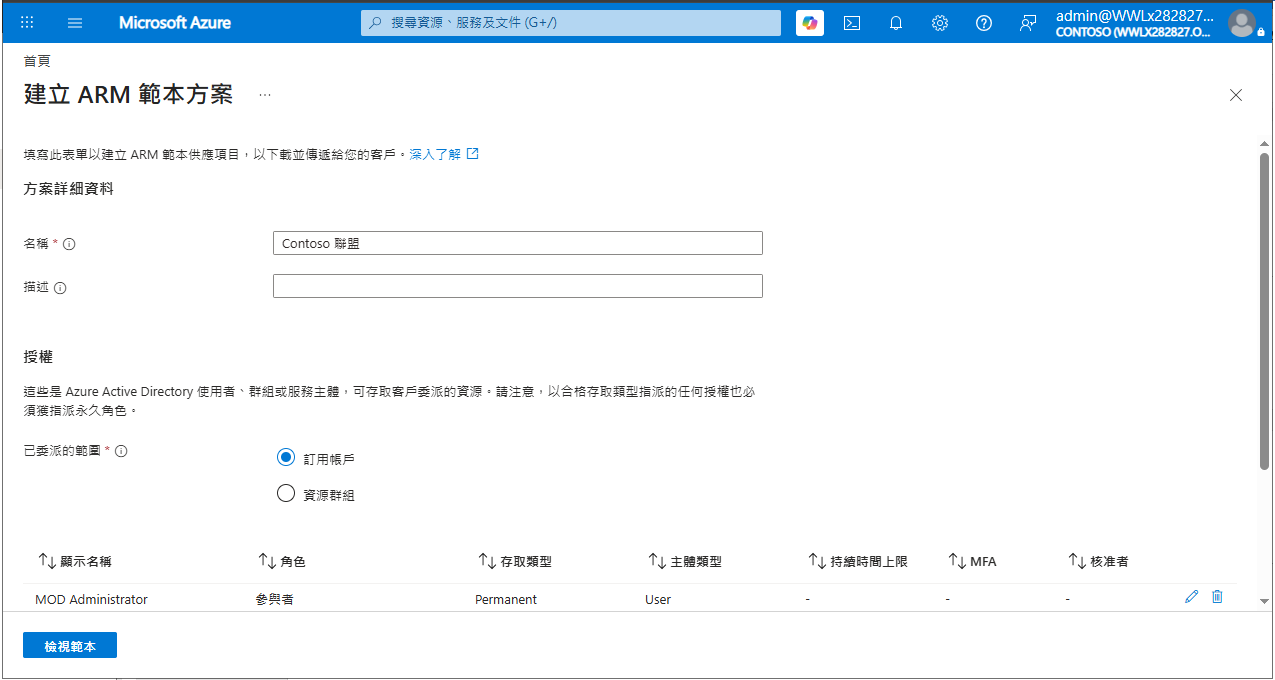Click the admin account name

[1136, 16]
